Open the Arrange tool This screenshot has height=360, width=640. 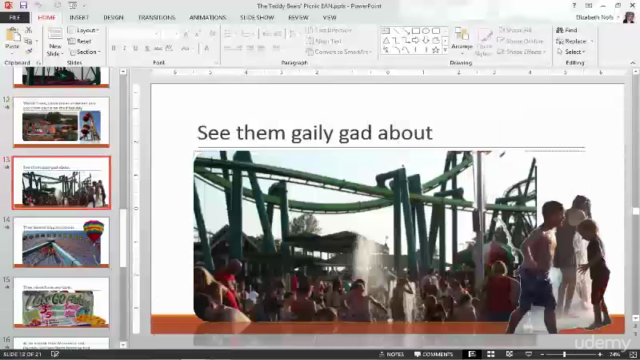coord(462,41)
